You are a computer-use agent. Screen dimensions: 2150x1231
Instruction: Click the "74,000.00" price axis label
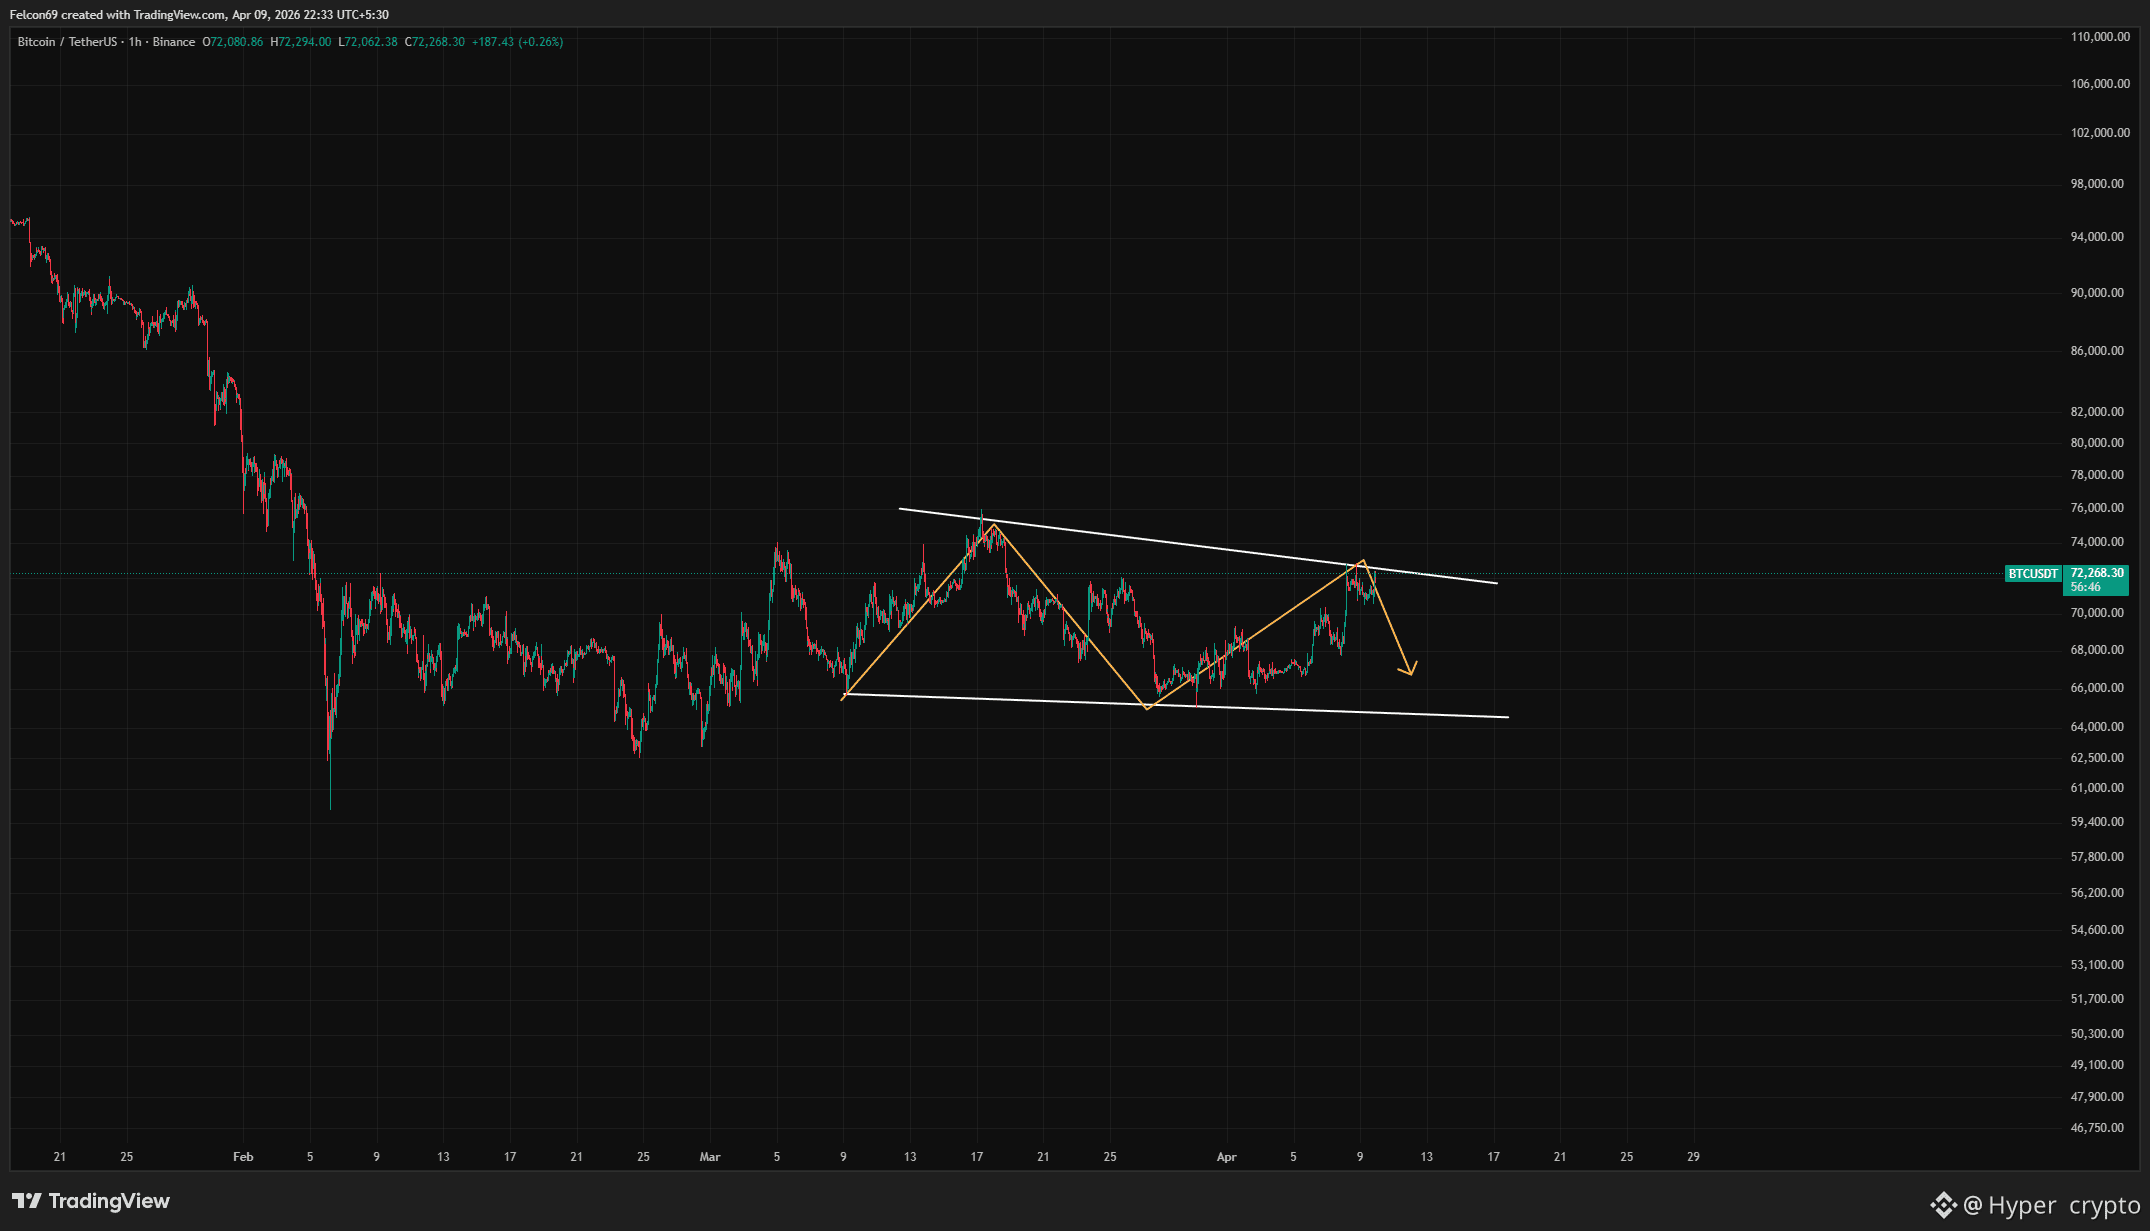click(x=2097, y=542)
